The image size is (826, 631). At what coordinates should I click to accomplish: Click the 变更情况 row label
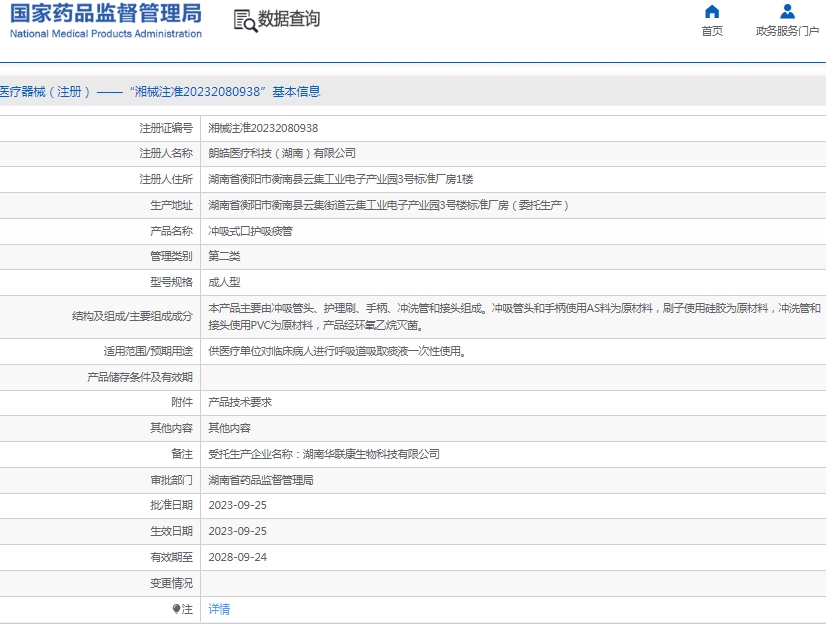(x=171, y=583)
